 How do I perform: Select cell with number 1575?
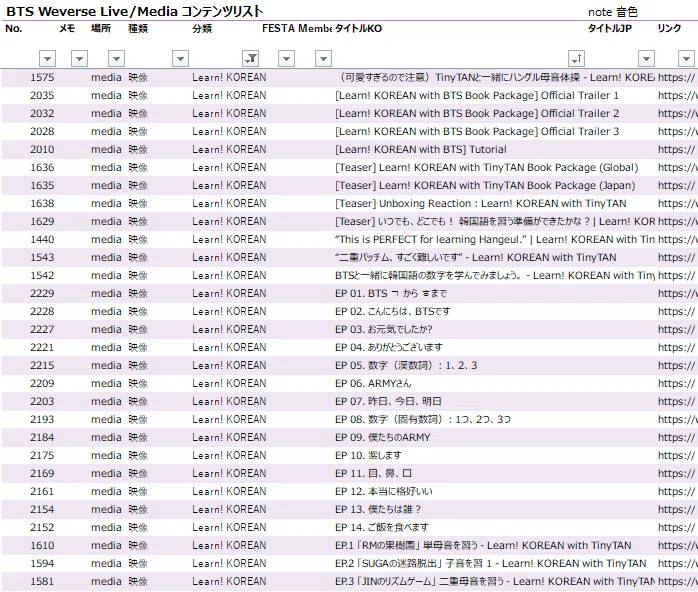point(42,77)
